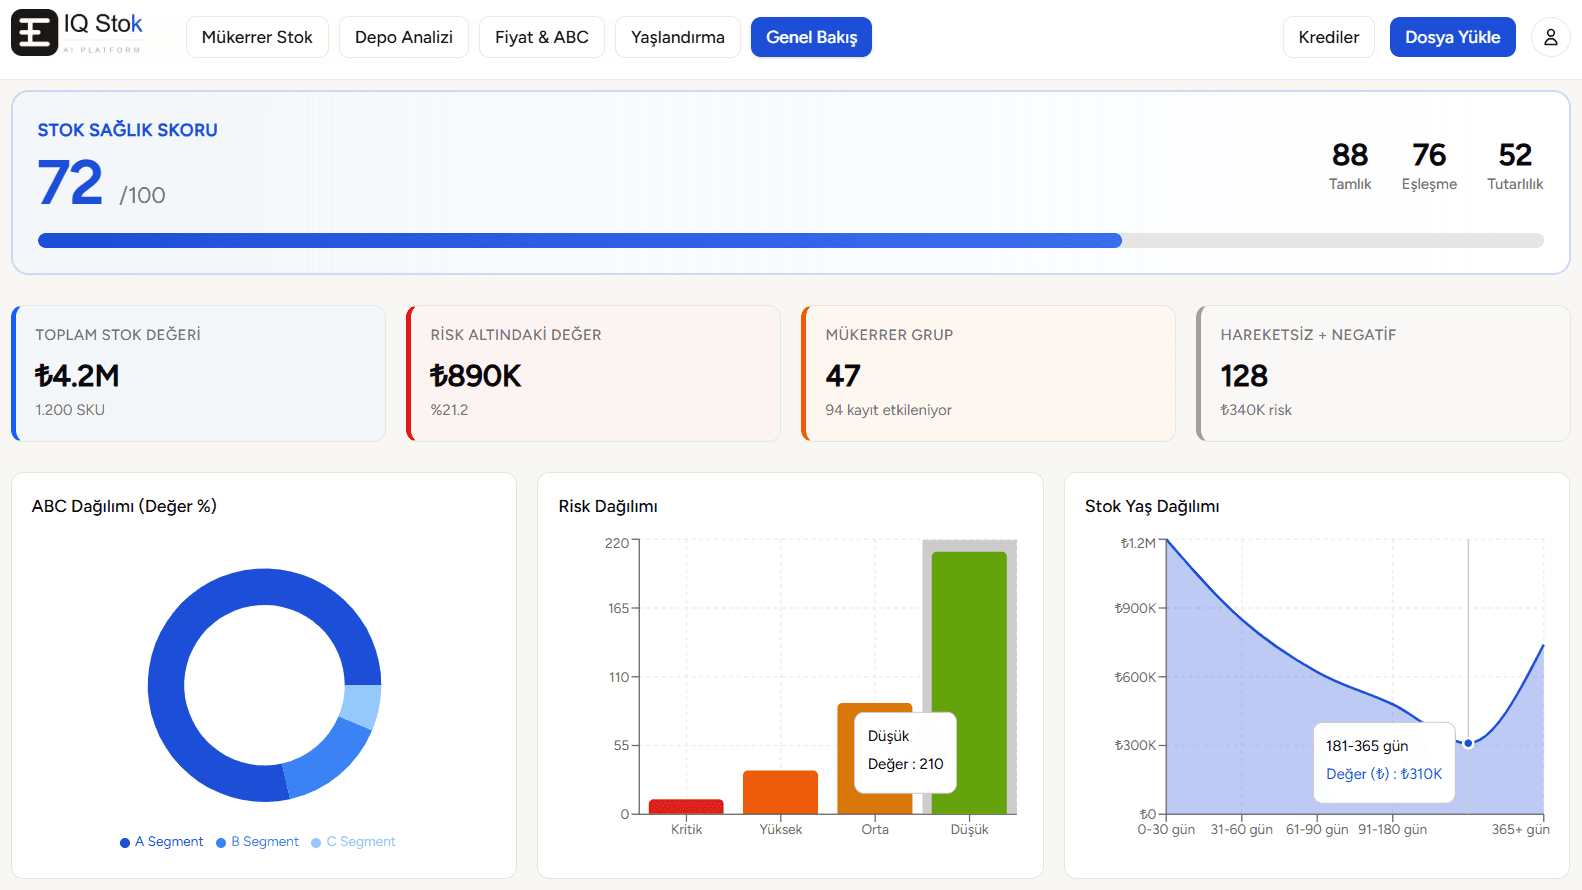Switch to the Depo Analizi tab
The image size is (1582, 890).
pyautogui.click(x=404, y=37)
